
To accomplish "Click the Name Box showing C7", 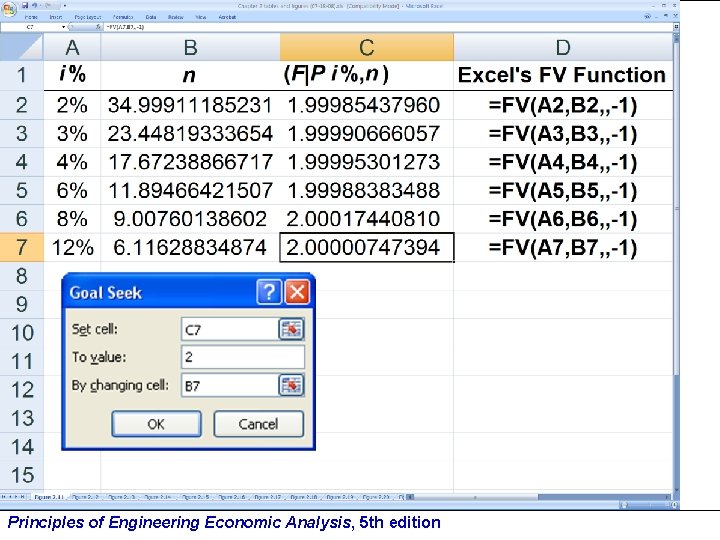I will (x=30, y=27).
